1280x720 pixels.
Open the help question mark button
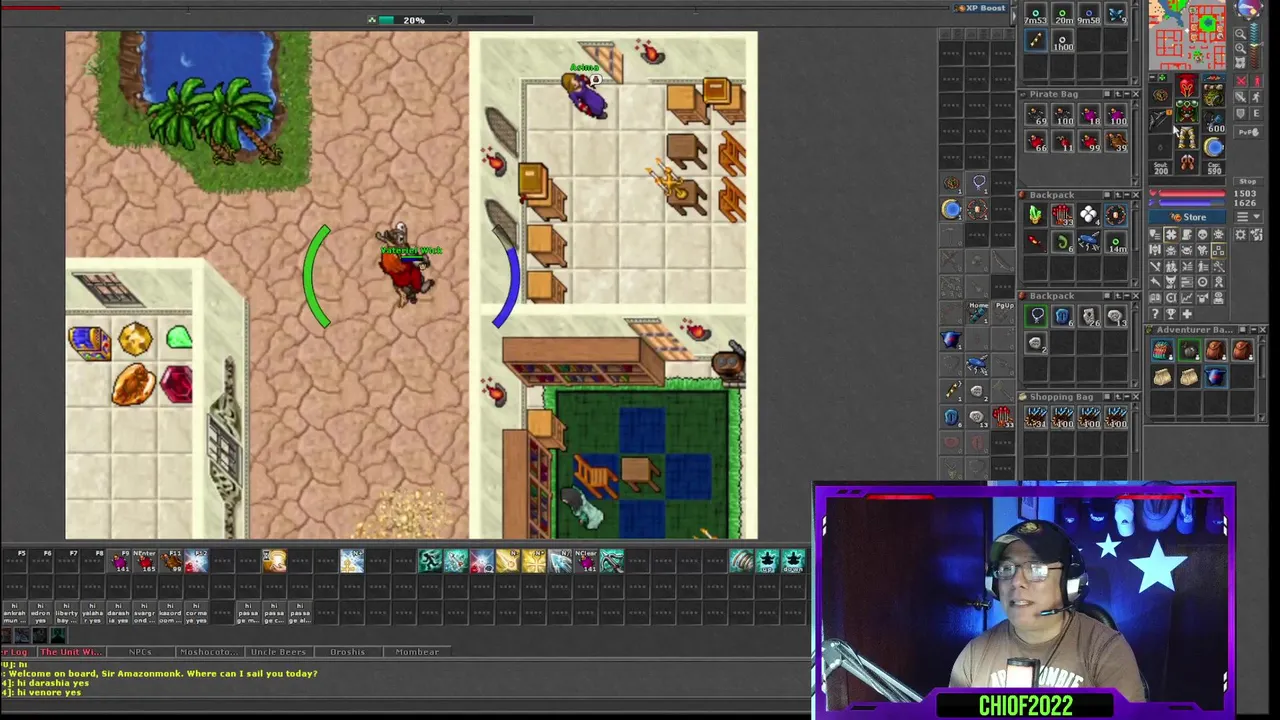click(x=1155, y=314)
